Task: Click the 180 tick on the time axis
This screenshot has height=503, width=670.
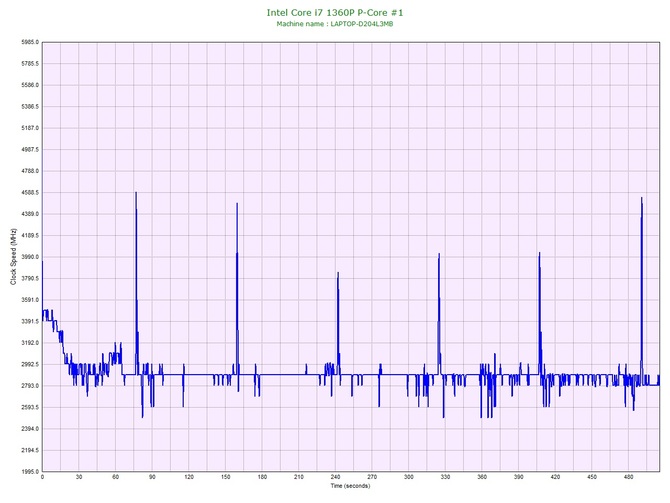Action: [262, 477]
